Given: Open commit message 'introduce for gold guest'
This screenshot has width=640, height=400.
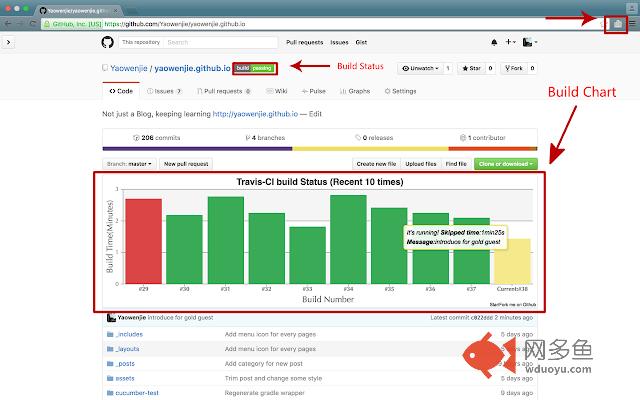Looking at the screenshot, I should click(x=180, y=317).
